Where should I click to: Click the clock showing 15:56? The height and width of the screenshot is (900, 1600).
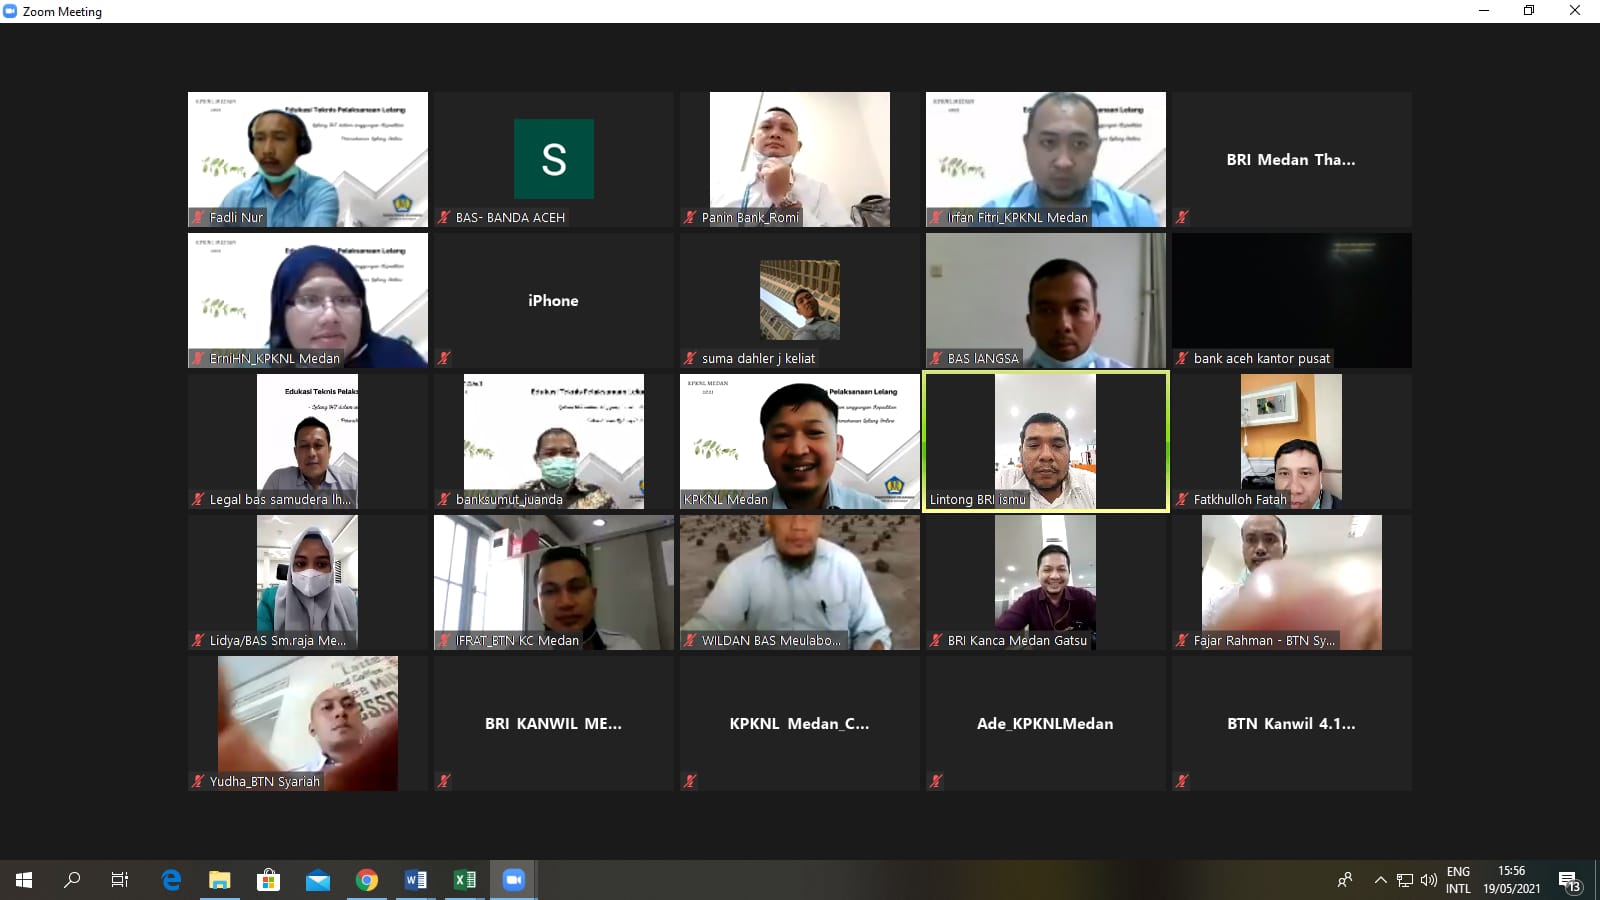[1511, 880]
